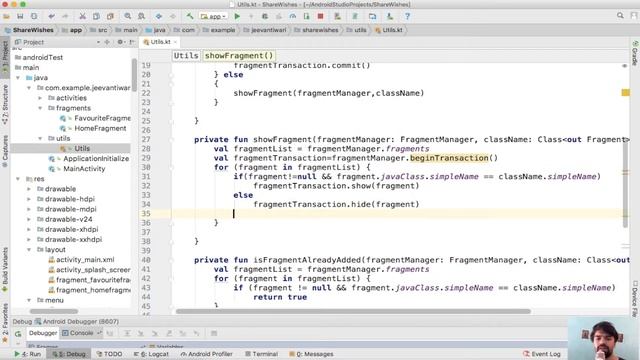The width and height of the screenshot is (640, 360).
Task: Click the Profile app gauge icon
Action: point(293,16)
